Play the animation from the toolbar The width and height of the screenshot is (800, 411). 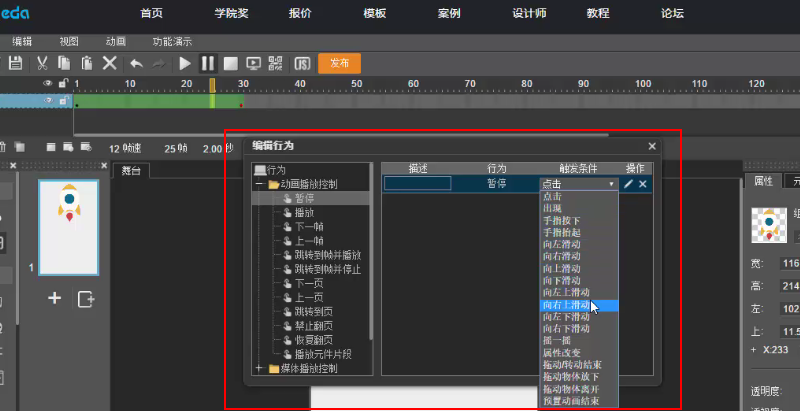point(185,64)
